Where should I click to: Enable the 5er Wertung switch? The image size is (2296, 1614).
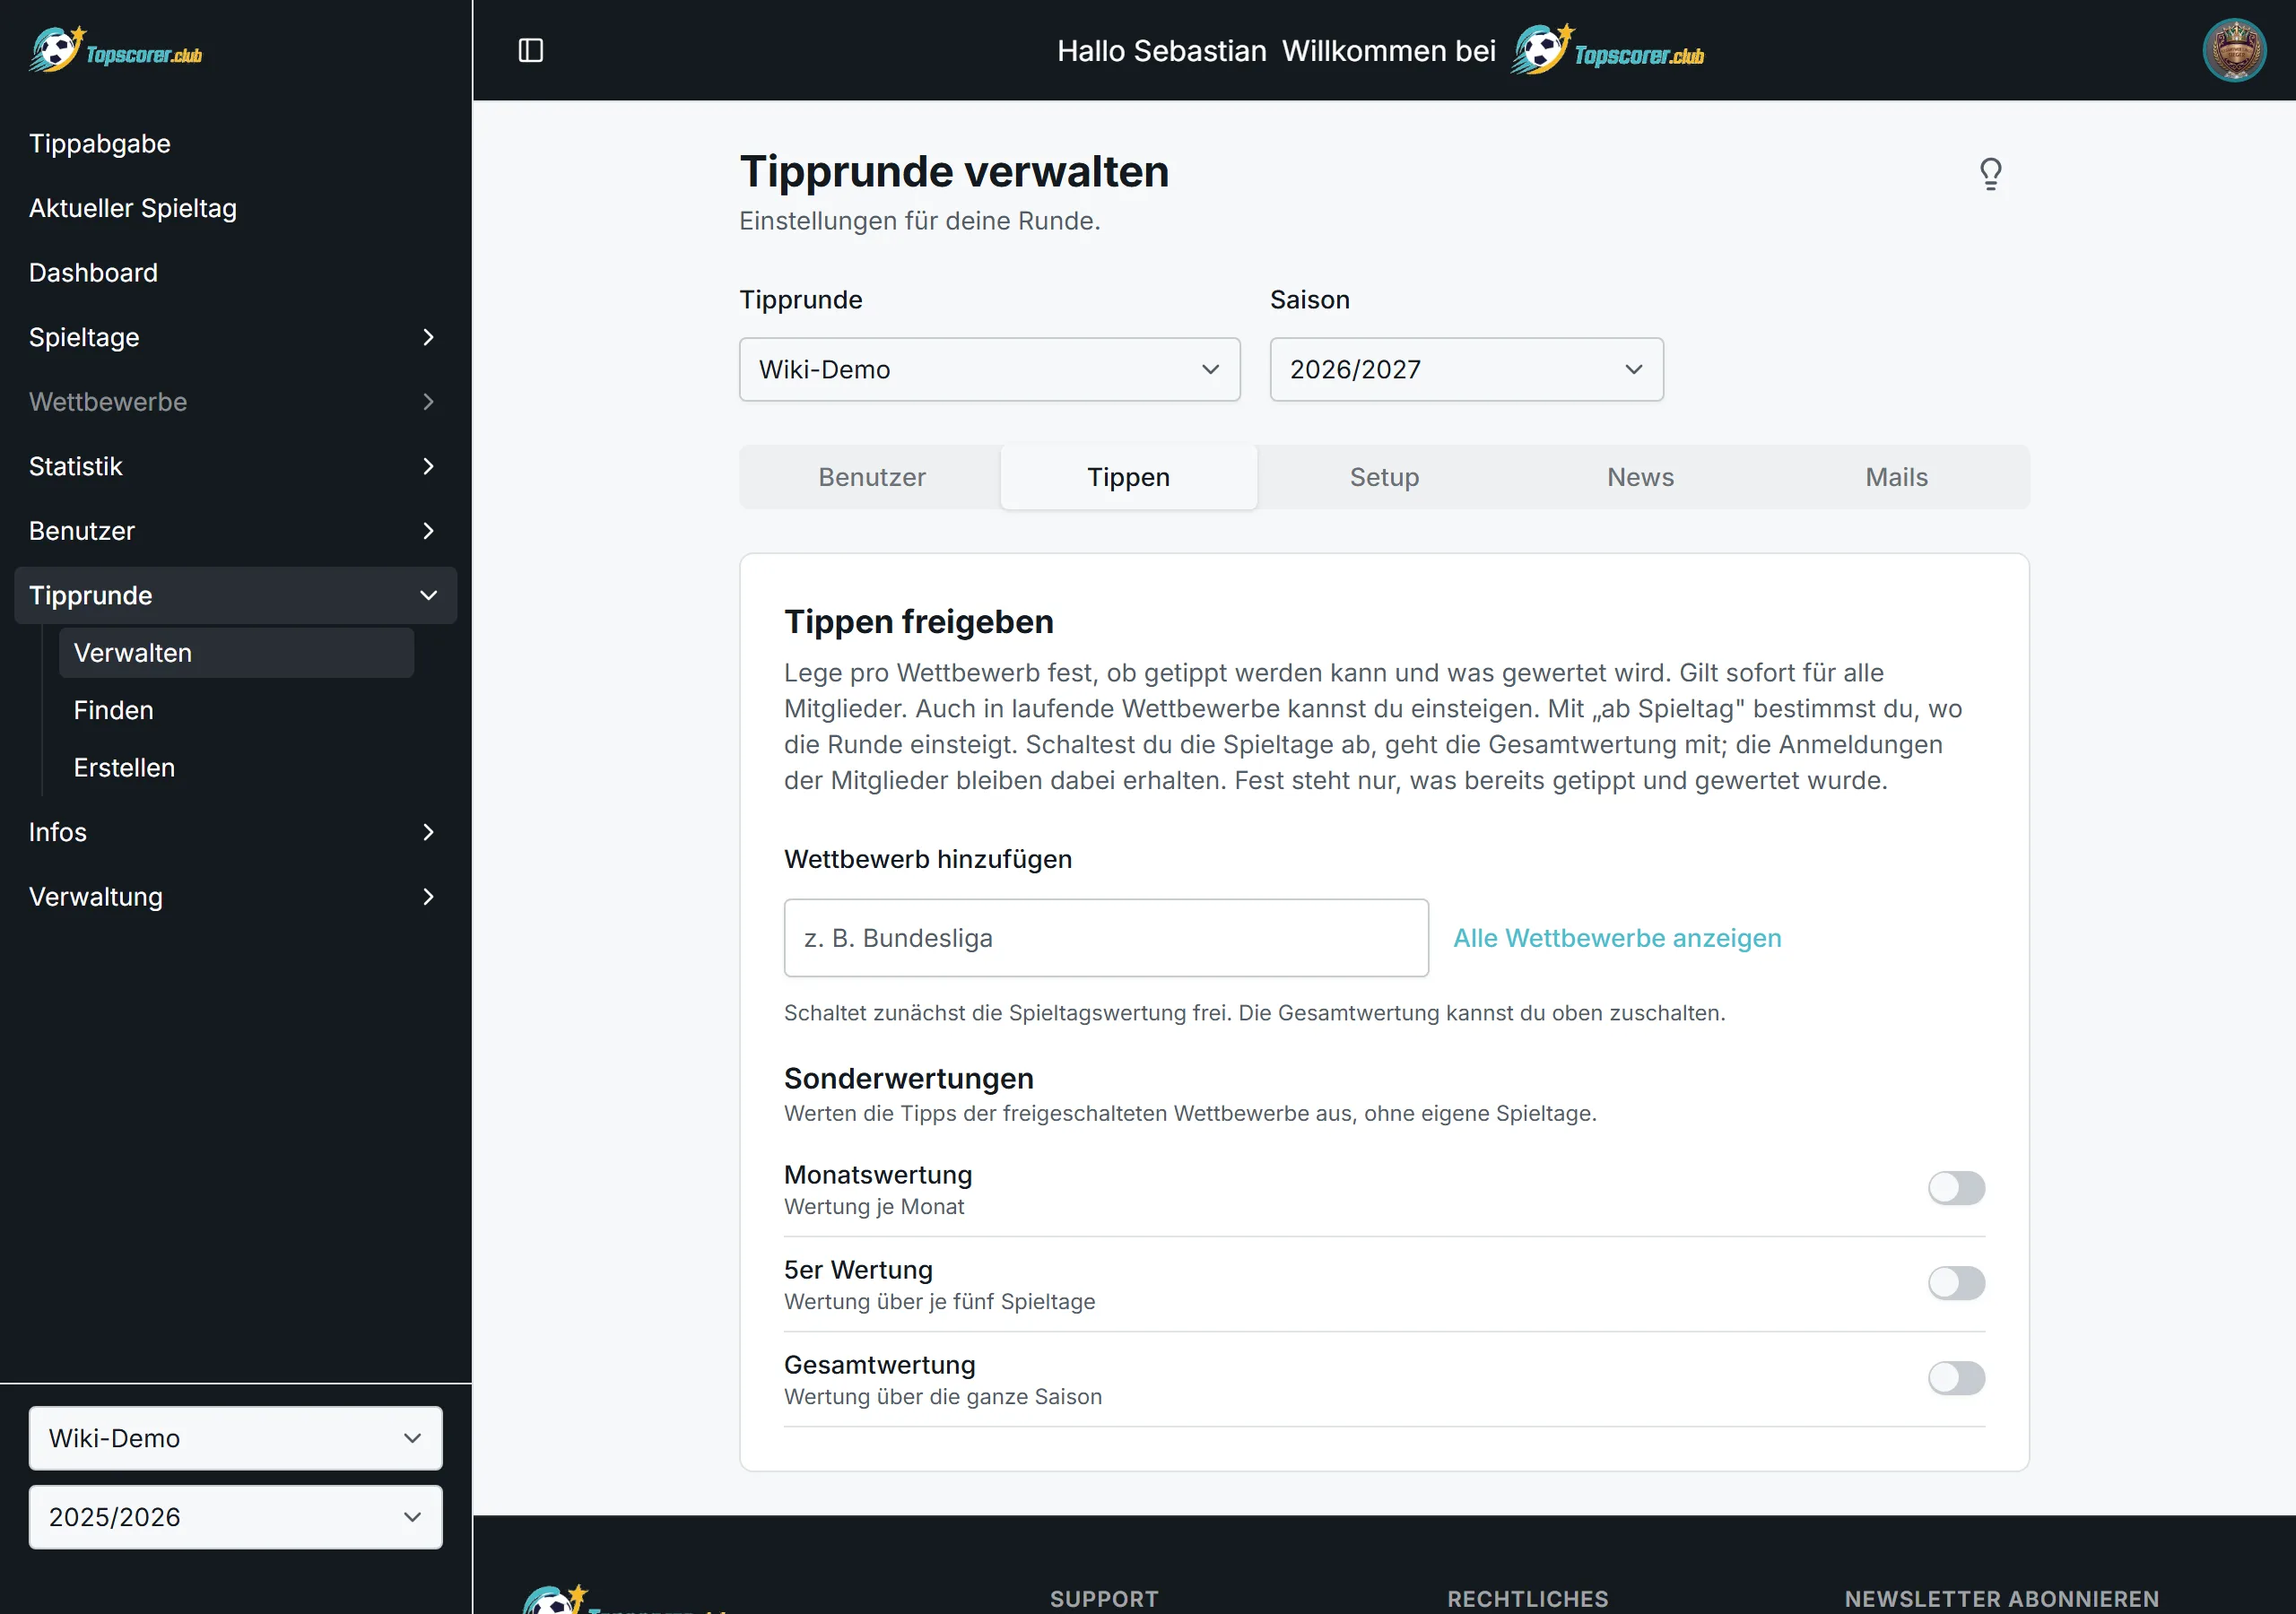pyautogui.click(x=1956, y=1283)
